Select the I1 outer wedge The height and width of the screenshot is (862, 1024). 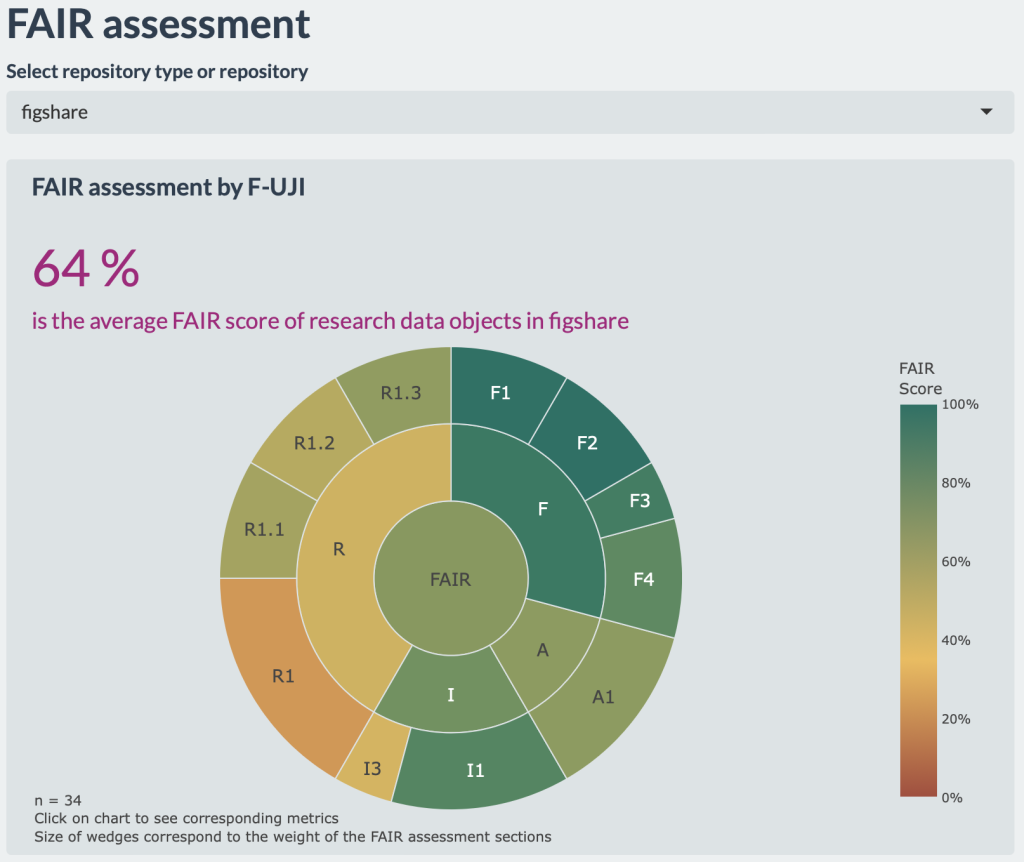point(476,769)
